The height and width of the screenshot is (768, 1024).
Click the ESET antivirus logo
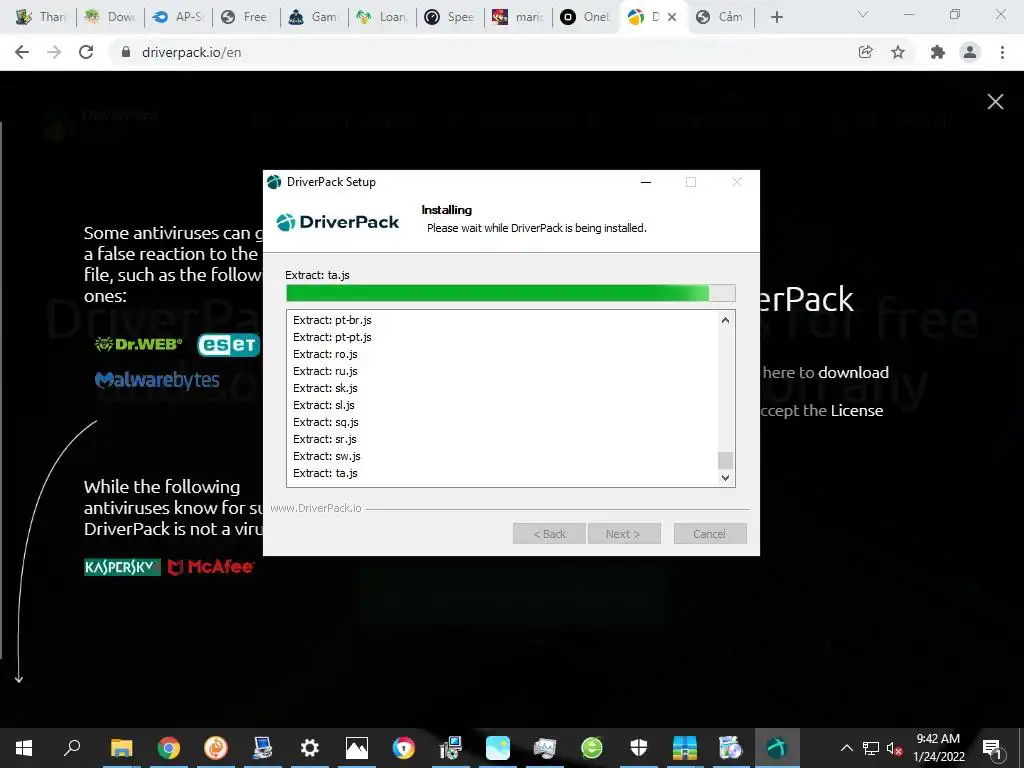pyautogui.click(x=228, y=345)
